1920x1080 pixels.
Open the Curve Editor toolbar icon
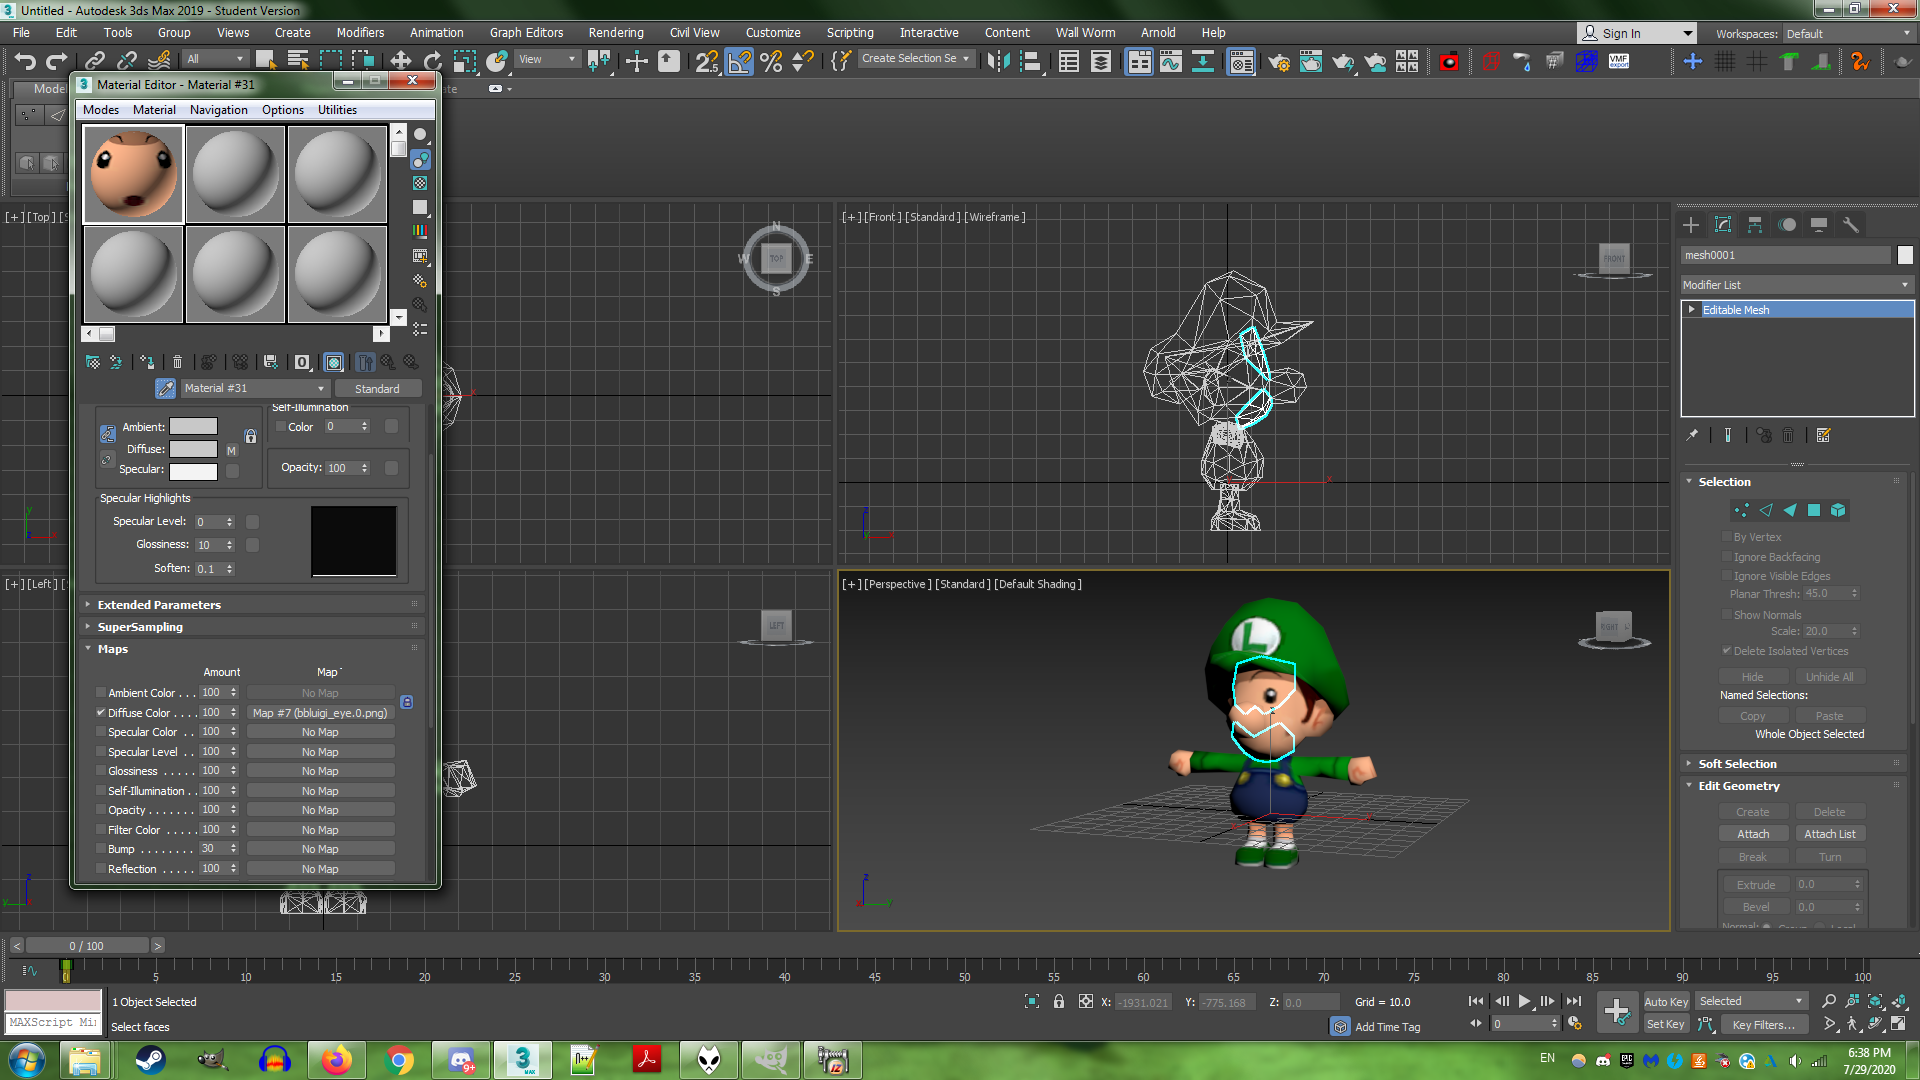click(x=1170, y=61)
